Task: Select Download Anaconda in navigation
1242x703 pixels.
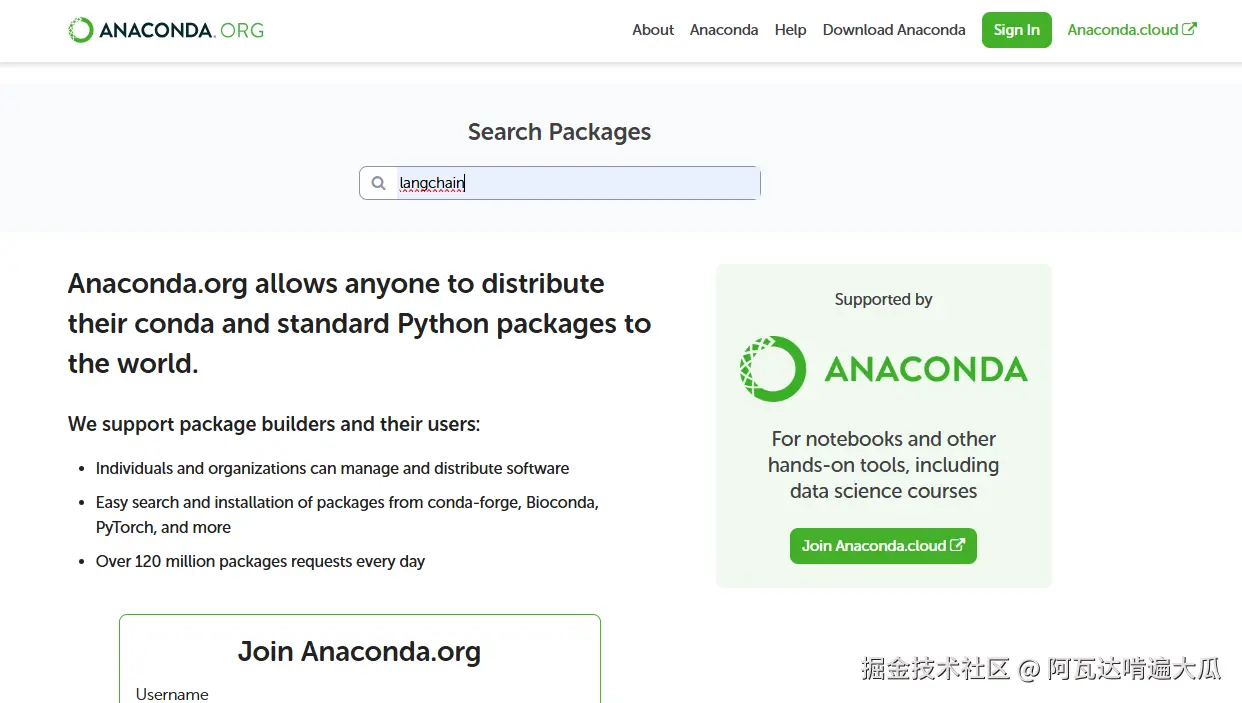Action: (894, 30)
